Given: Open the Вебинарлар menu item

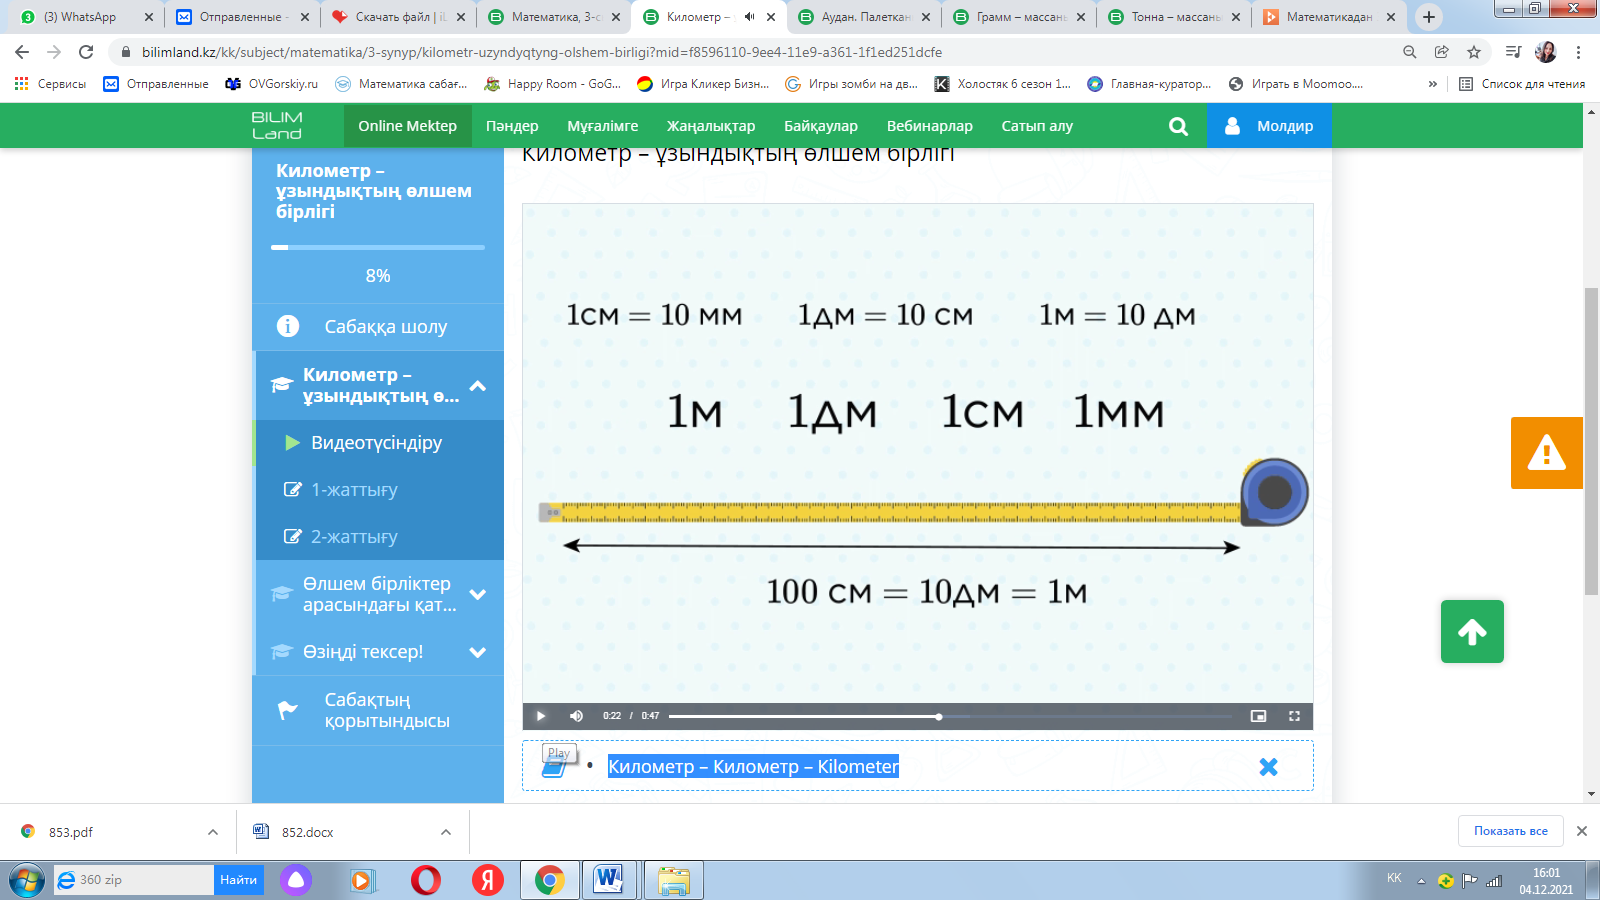Looking at the screenshot, I should click(930, 126).
